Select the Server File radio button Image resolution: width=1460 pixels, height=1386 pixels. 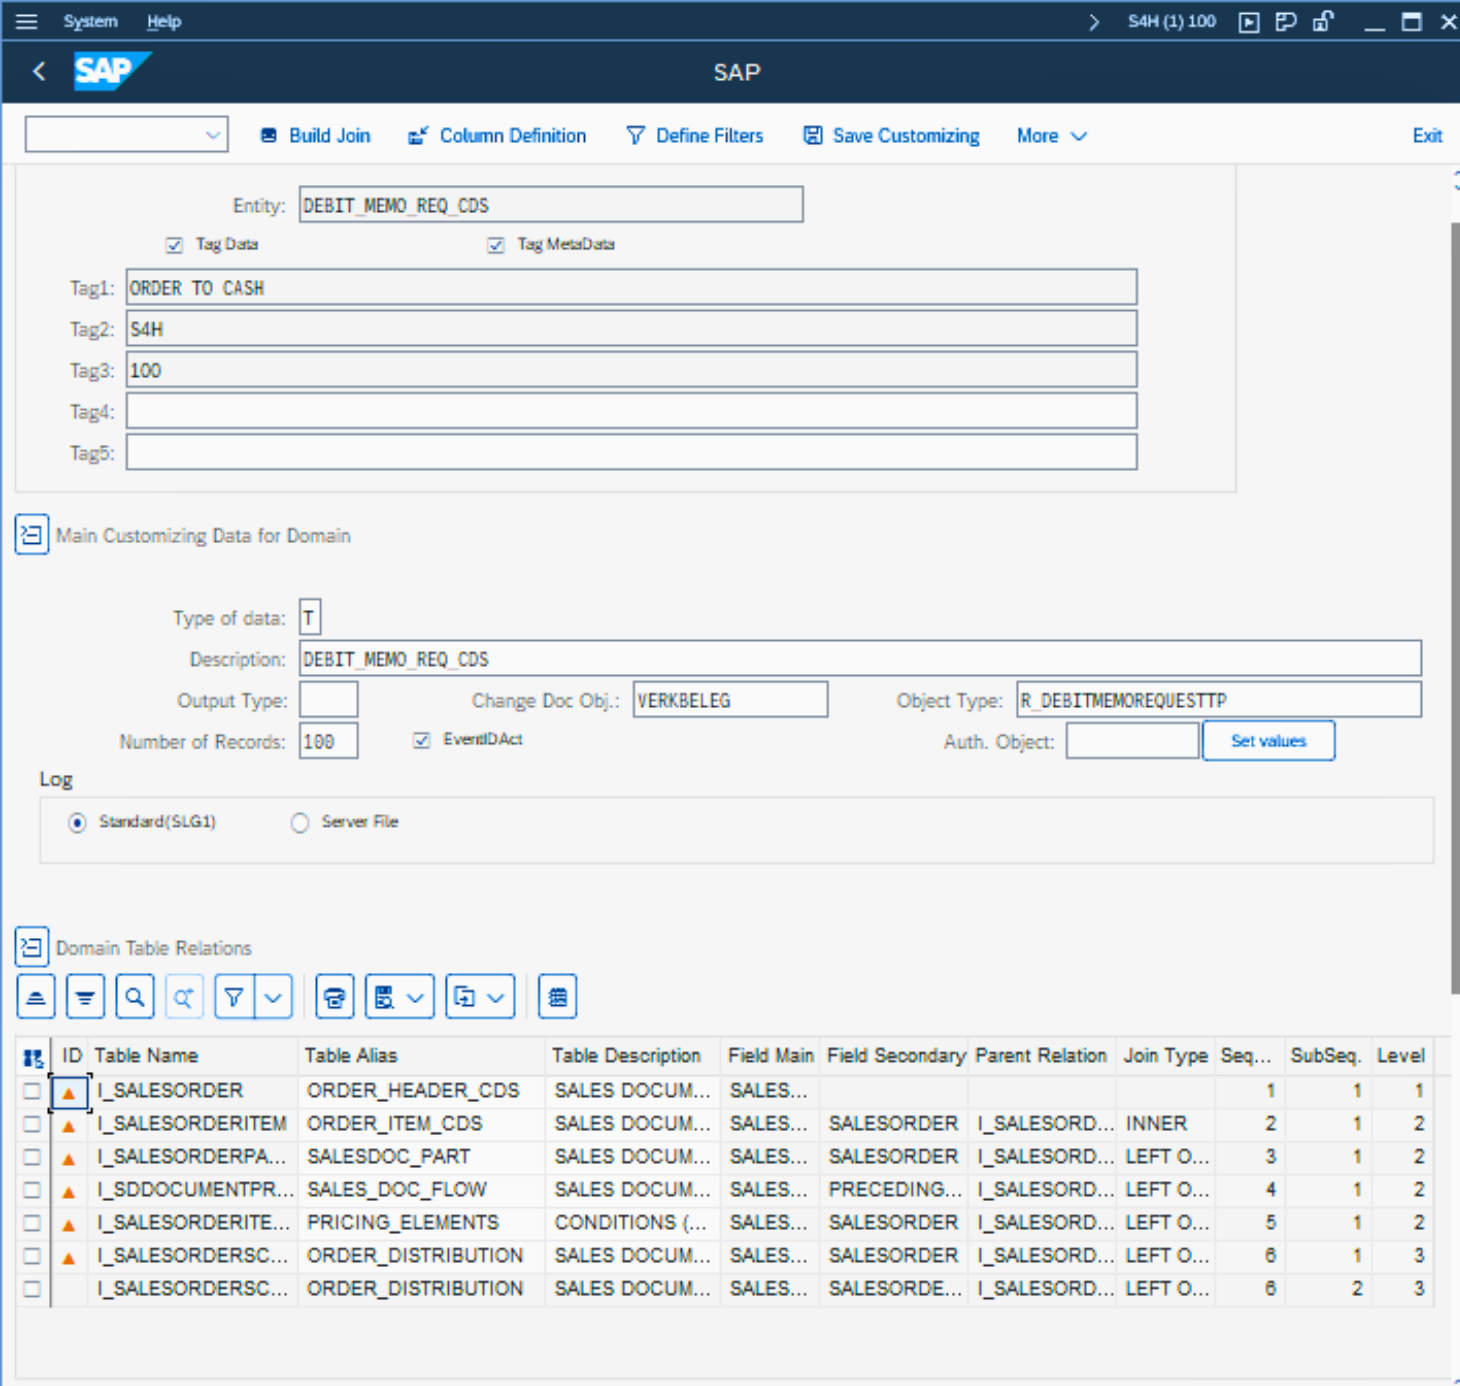click(300, 823)
